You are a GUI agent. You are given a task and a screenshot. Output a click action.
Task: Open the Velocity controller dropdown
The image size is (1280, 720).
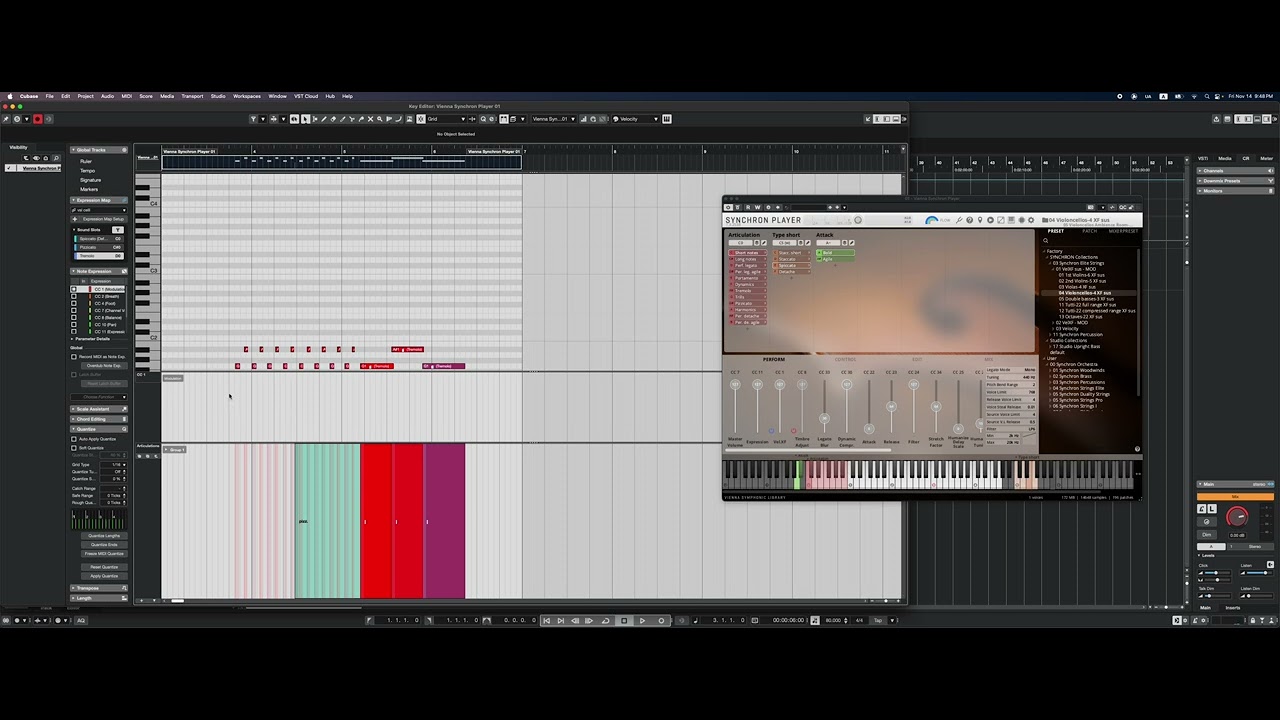[637, 119]
